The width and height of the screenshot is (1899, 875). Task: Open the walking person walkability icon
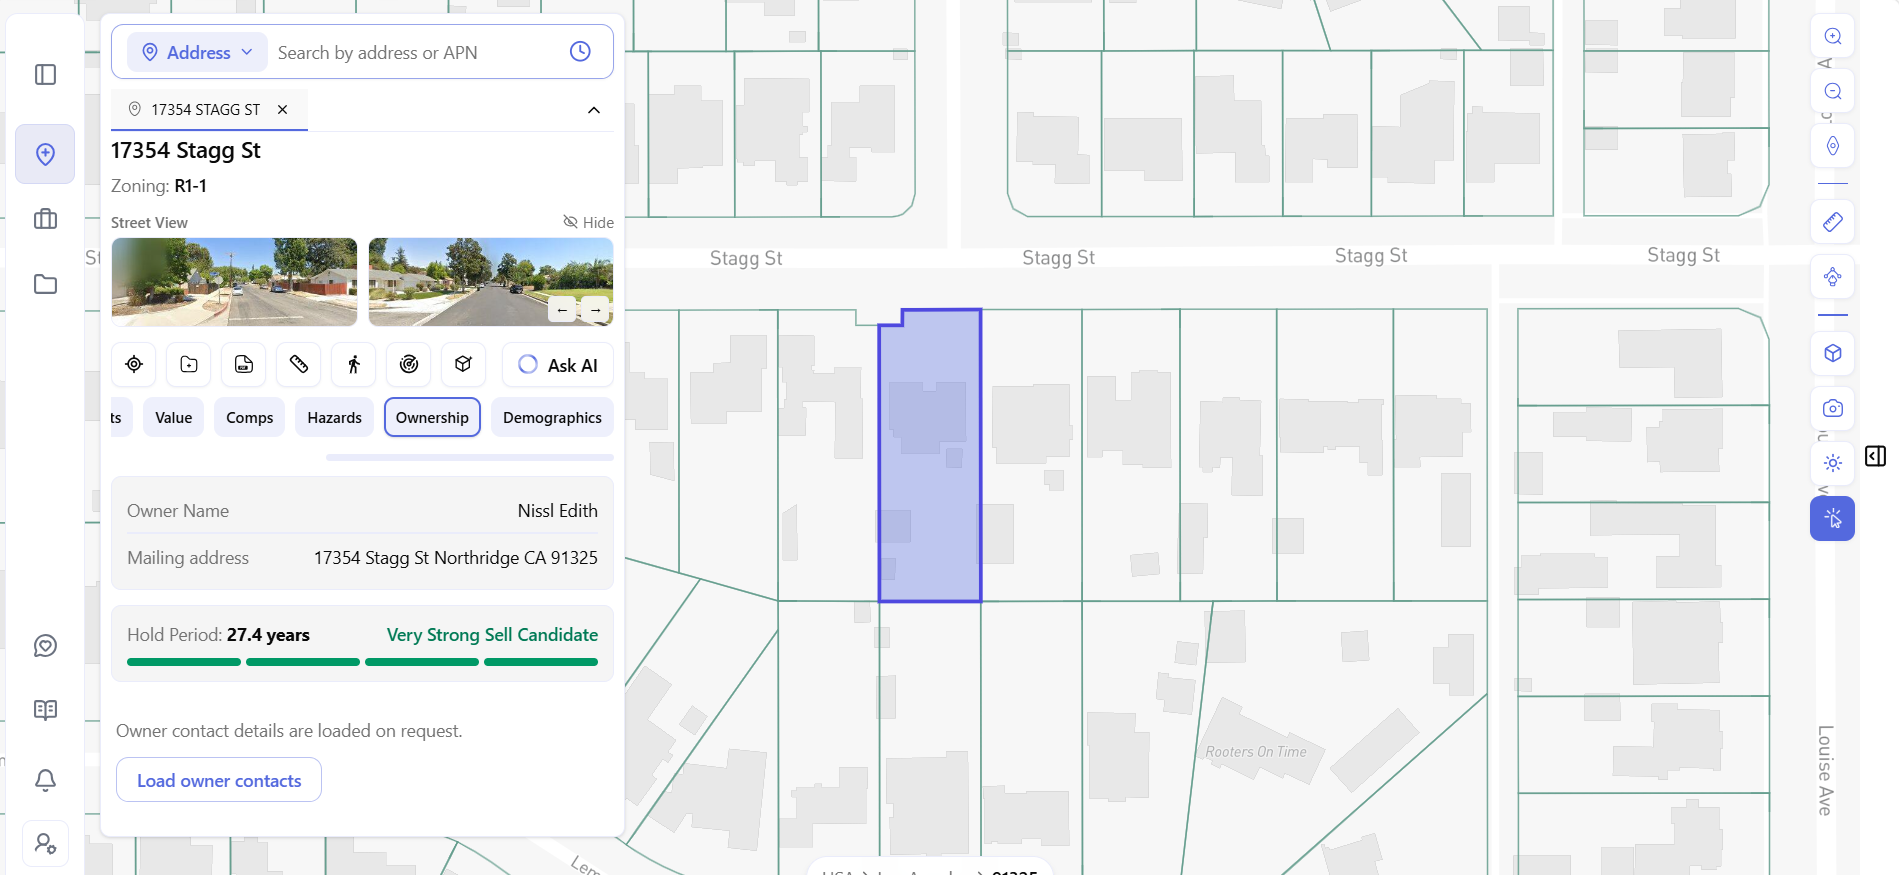point(354,364)
